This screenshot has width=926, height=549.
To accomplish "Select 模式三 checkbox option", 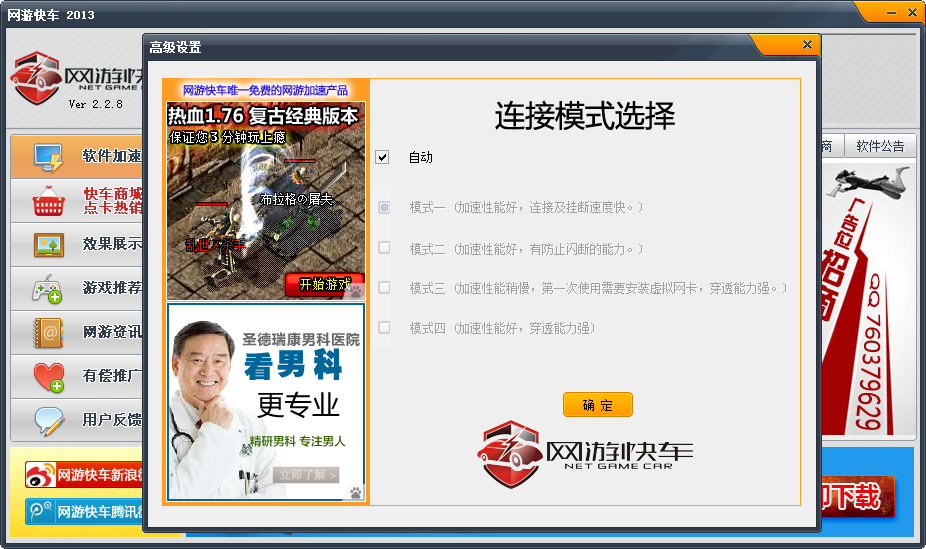I will coord(384,287).
